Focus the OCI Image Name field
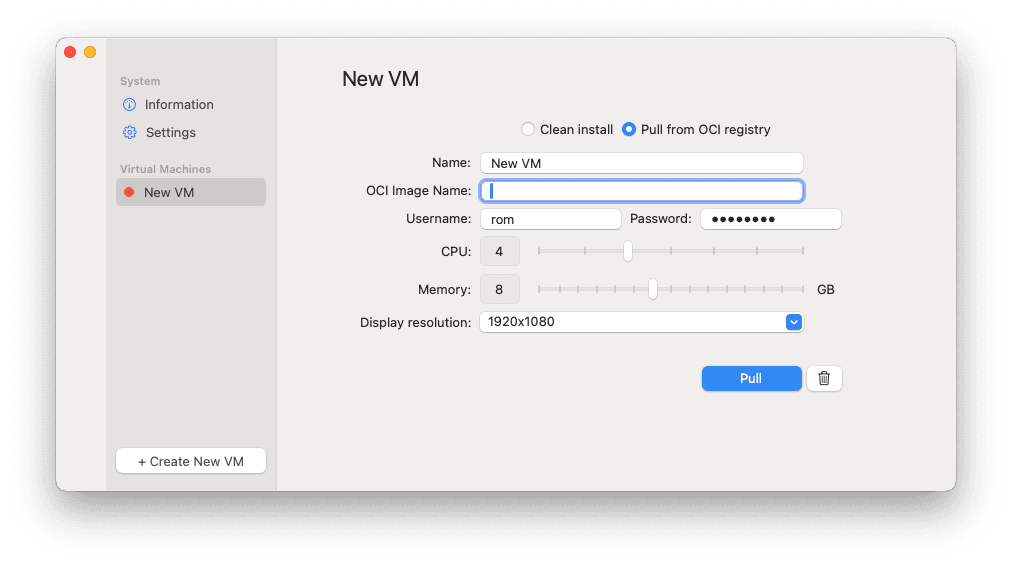The image size is (1012, 565). point(641,191)
